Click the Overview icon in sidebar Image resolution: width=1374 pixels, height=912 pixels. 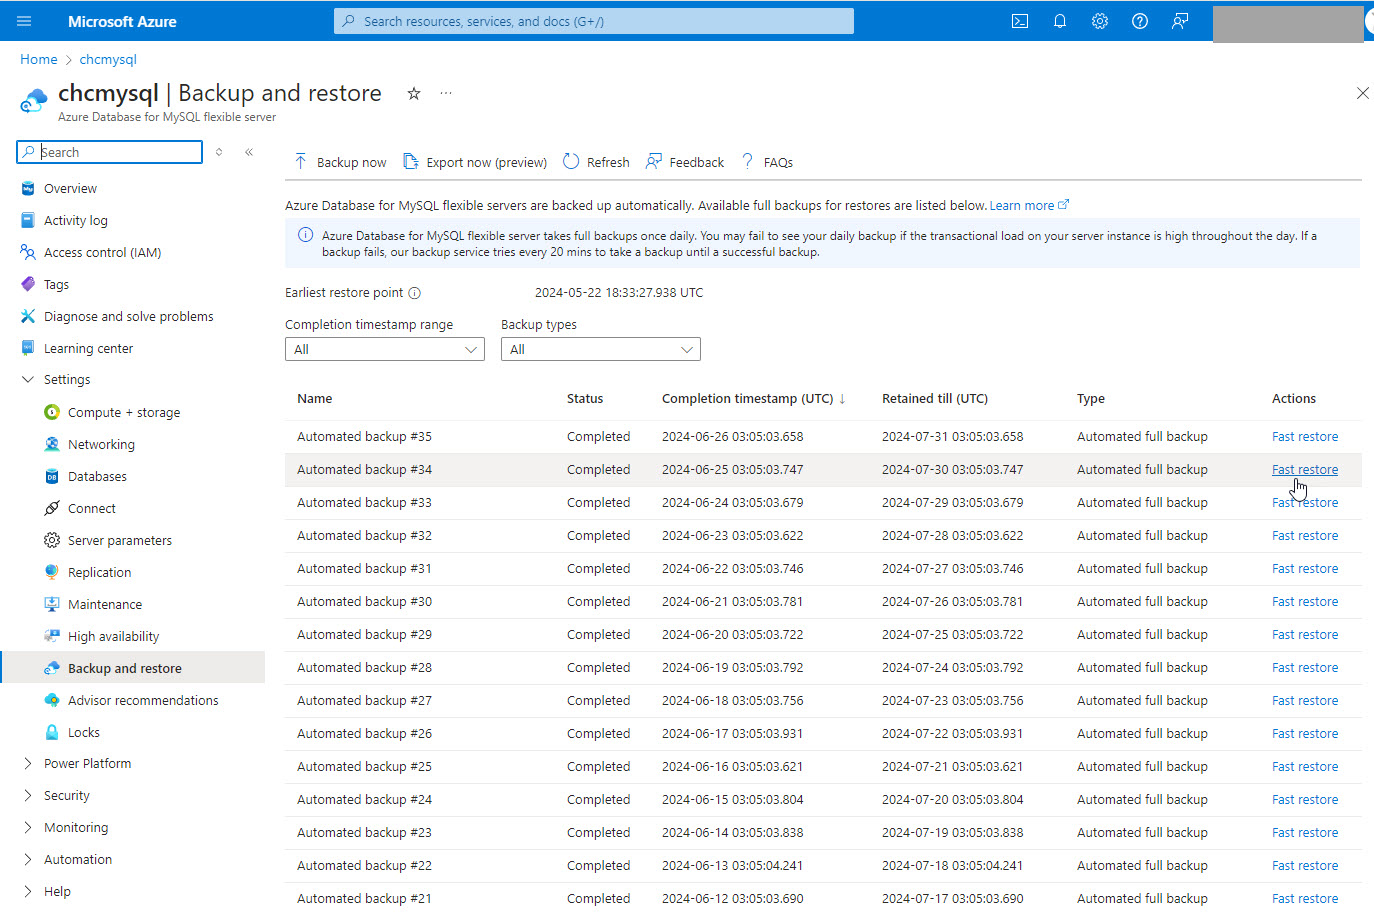point(28,188)
